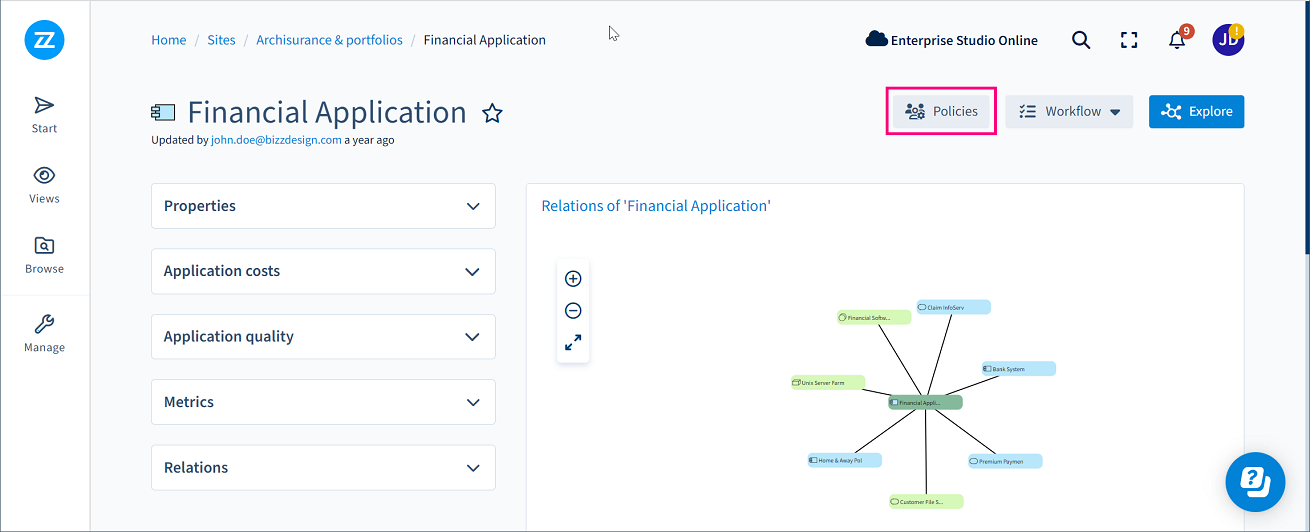Expand the Application costs section
The height and width of the screenshot is (532, 1310).
click(323, 271)
